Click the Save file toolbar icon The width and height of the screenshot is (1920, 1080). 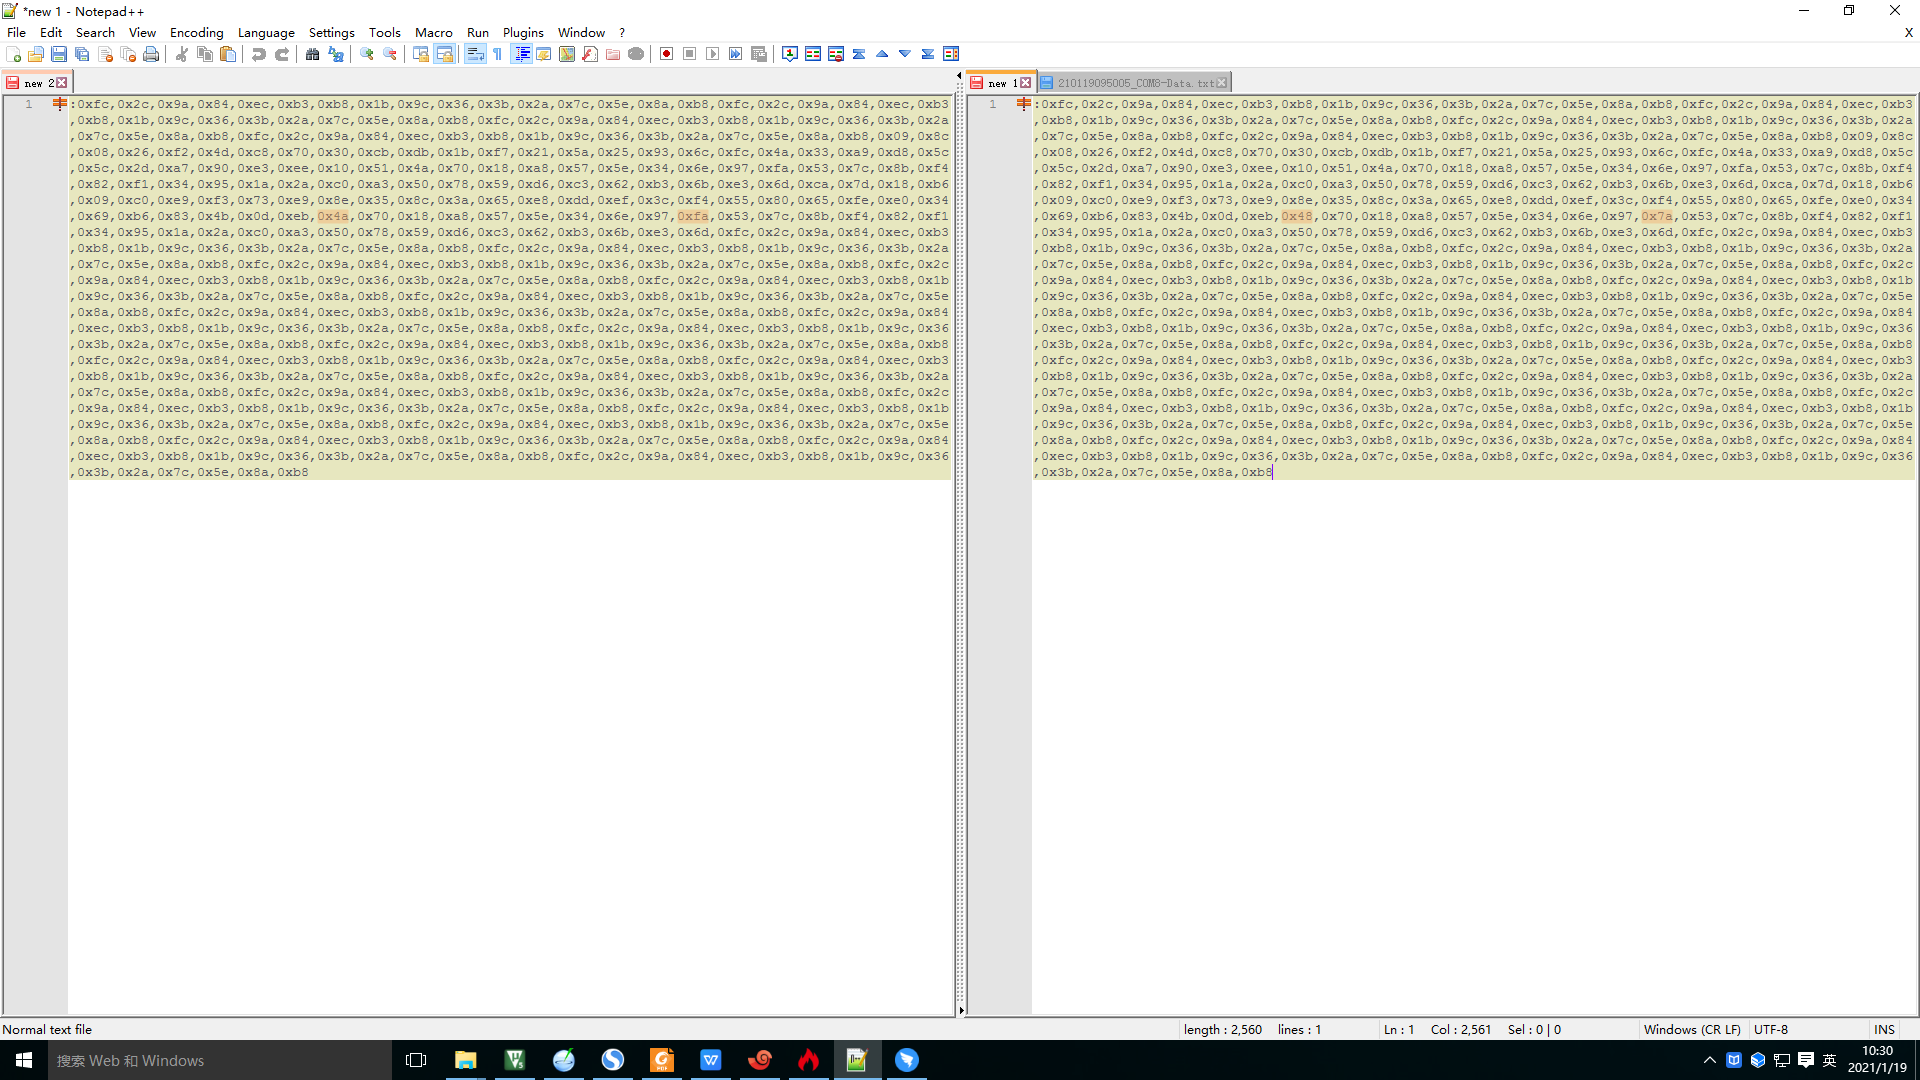click(59, 54)
